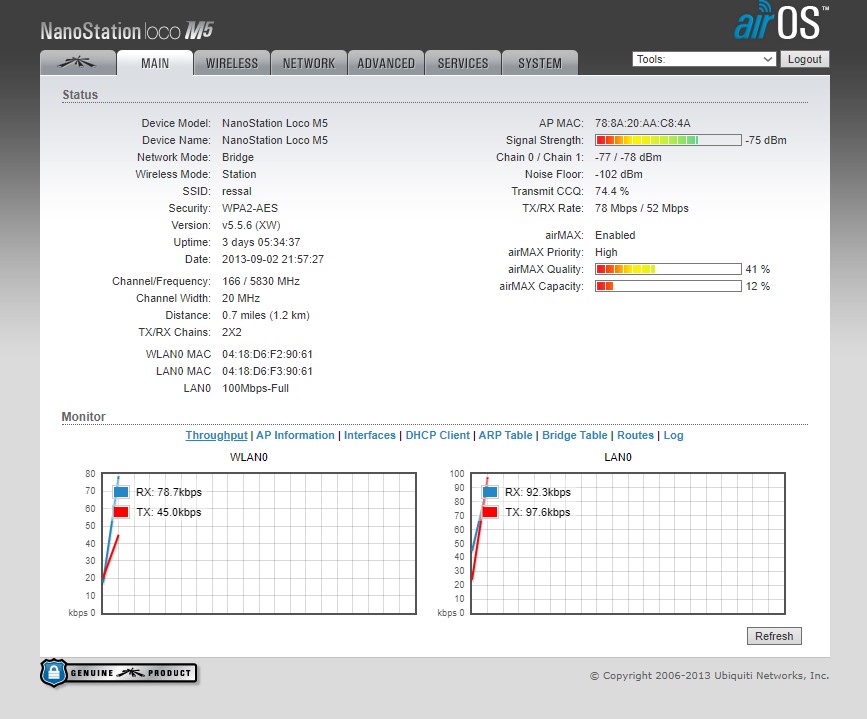
Task: Open the Routes link
Action: [x=635, y=435]
